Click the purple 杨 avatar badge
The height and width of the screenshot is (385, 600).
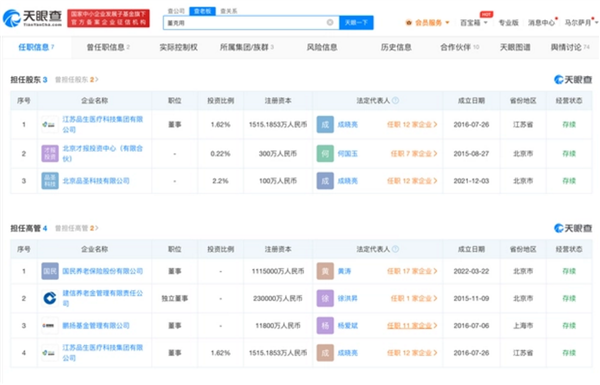tap(325, 326)
